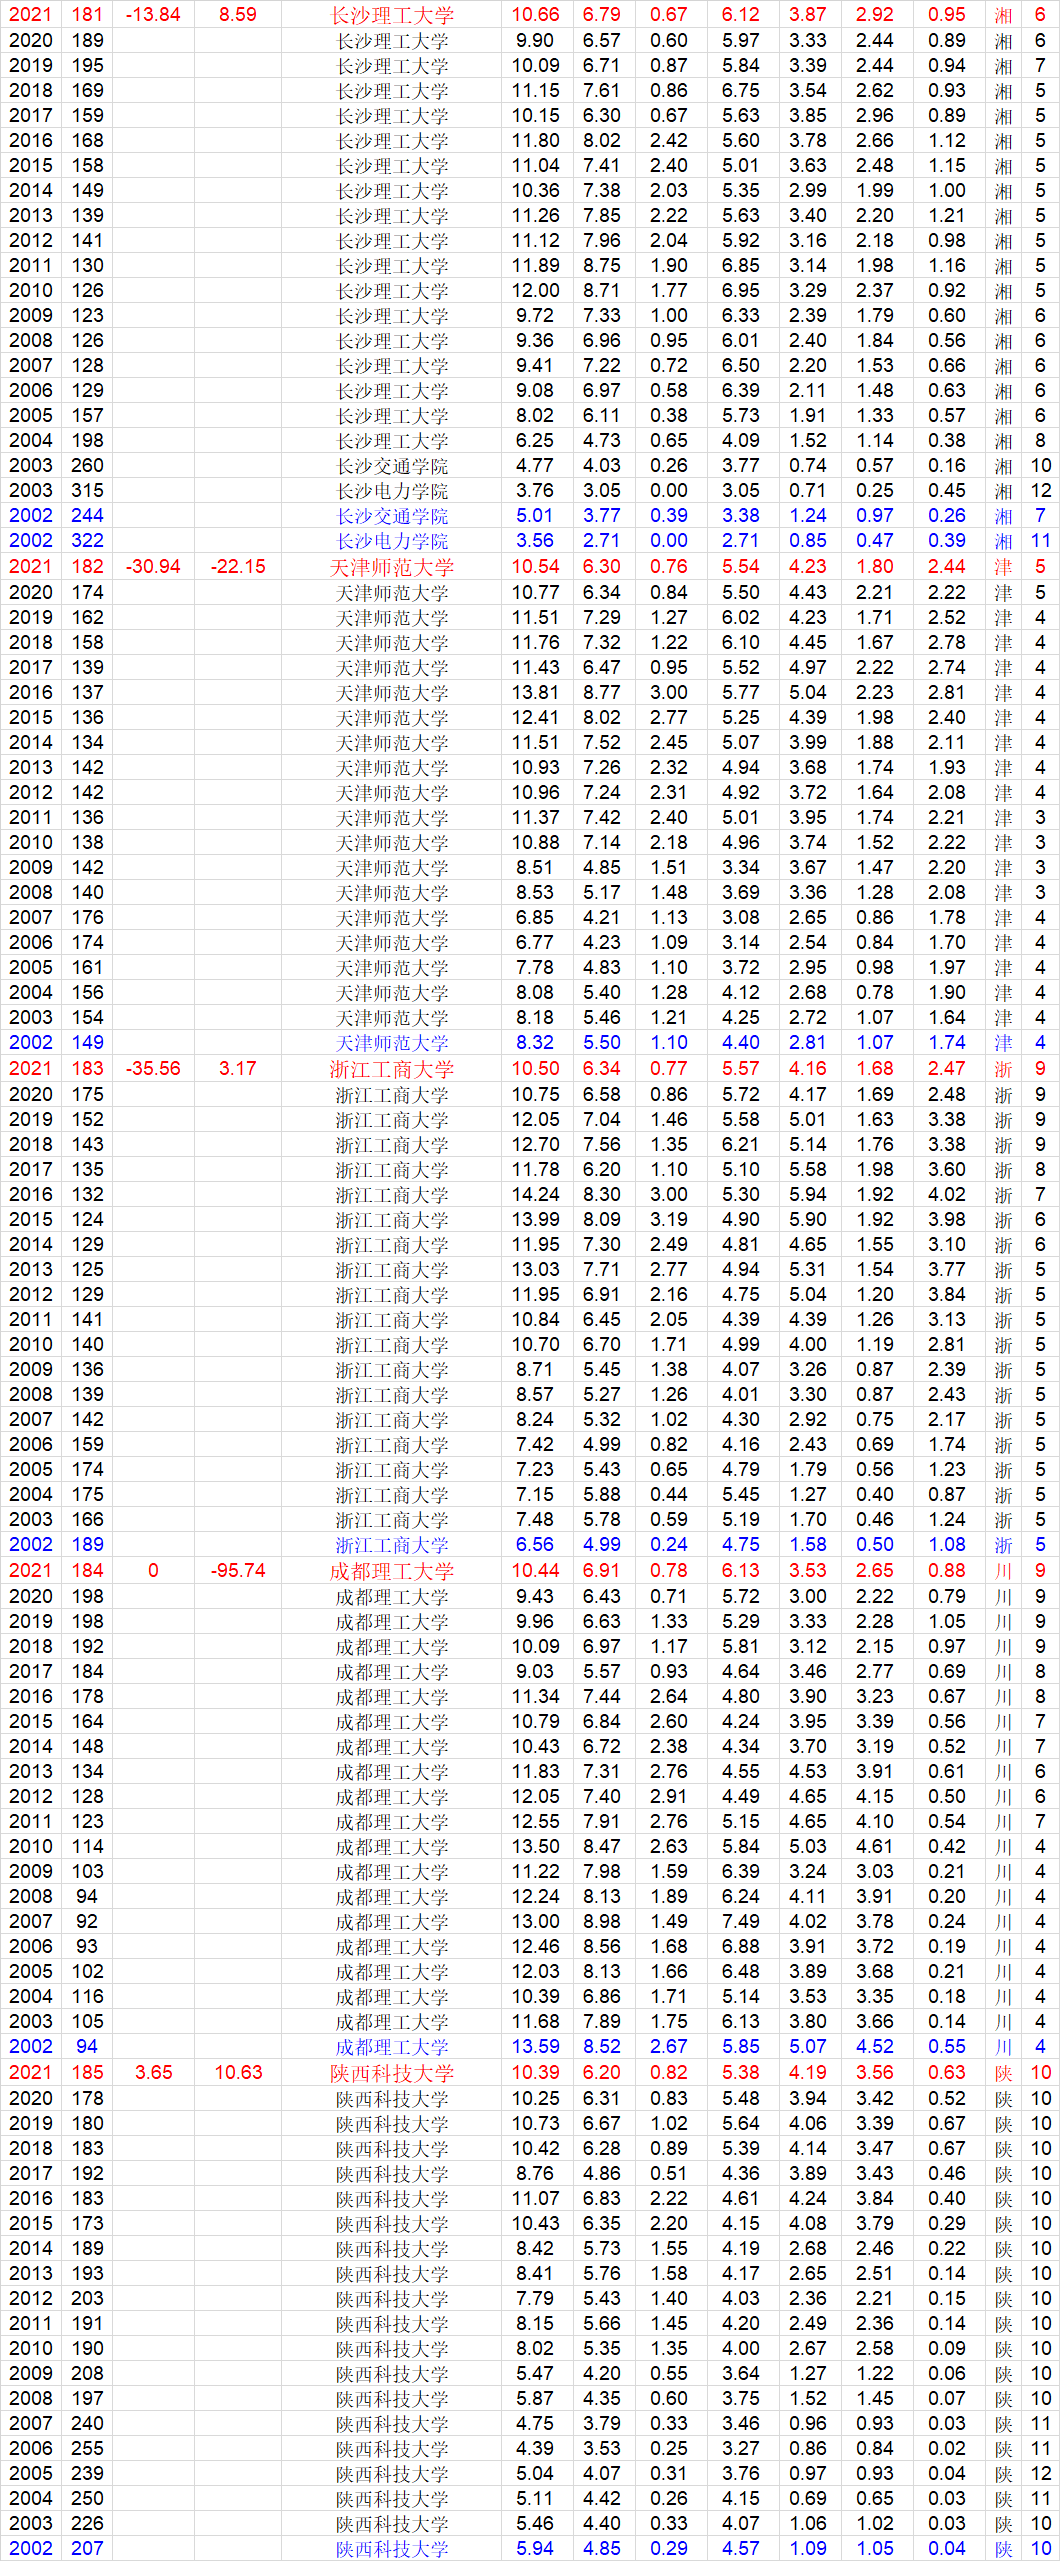The height and width of the screenshot is (2561, 1060).
Task: Click the 12 after 湘 in 长沙电力学院 2003 row
Action: coord(1041,491)
